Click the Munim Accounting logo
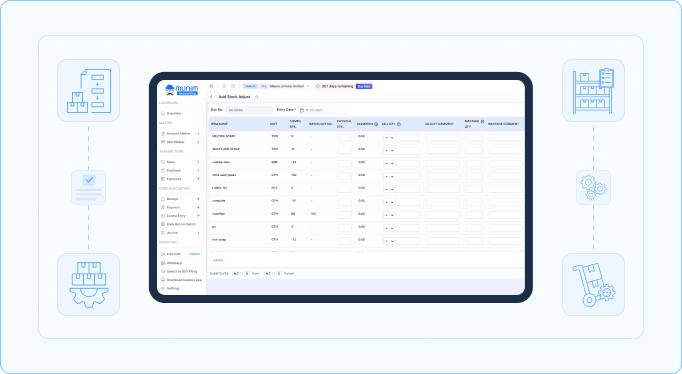 click(181, 90)
